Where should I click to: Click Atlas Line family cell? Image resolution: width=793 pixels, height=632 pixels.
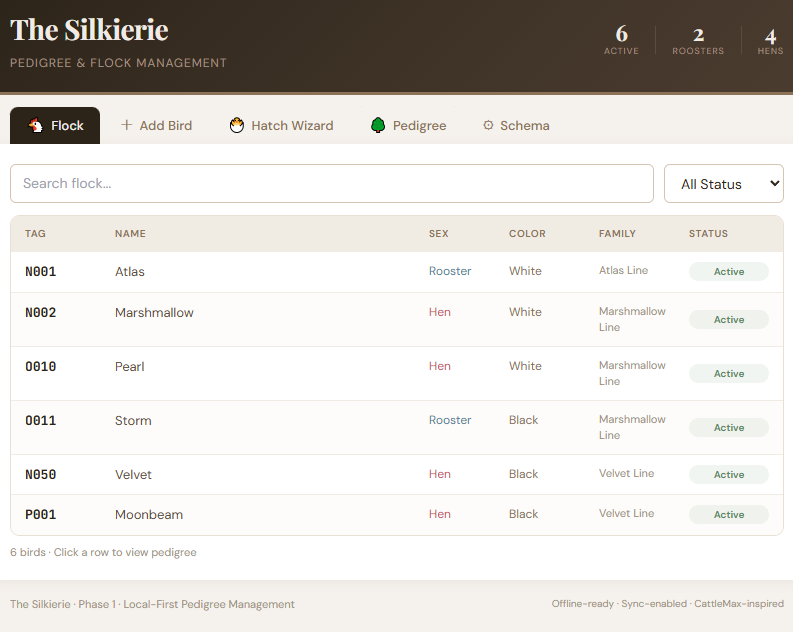(x=624, y=270)
